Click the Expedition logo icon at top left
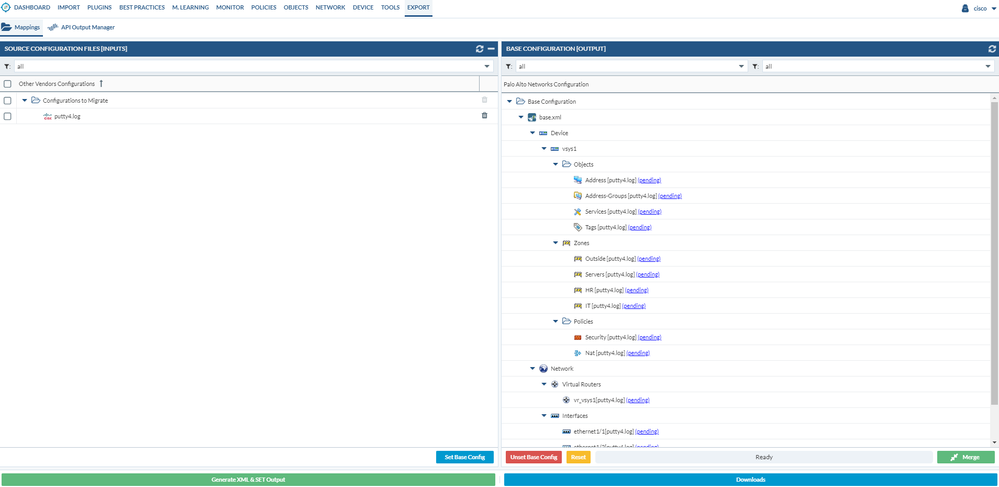 coord(6,8)
